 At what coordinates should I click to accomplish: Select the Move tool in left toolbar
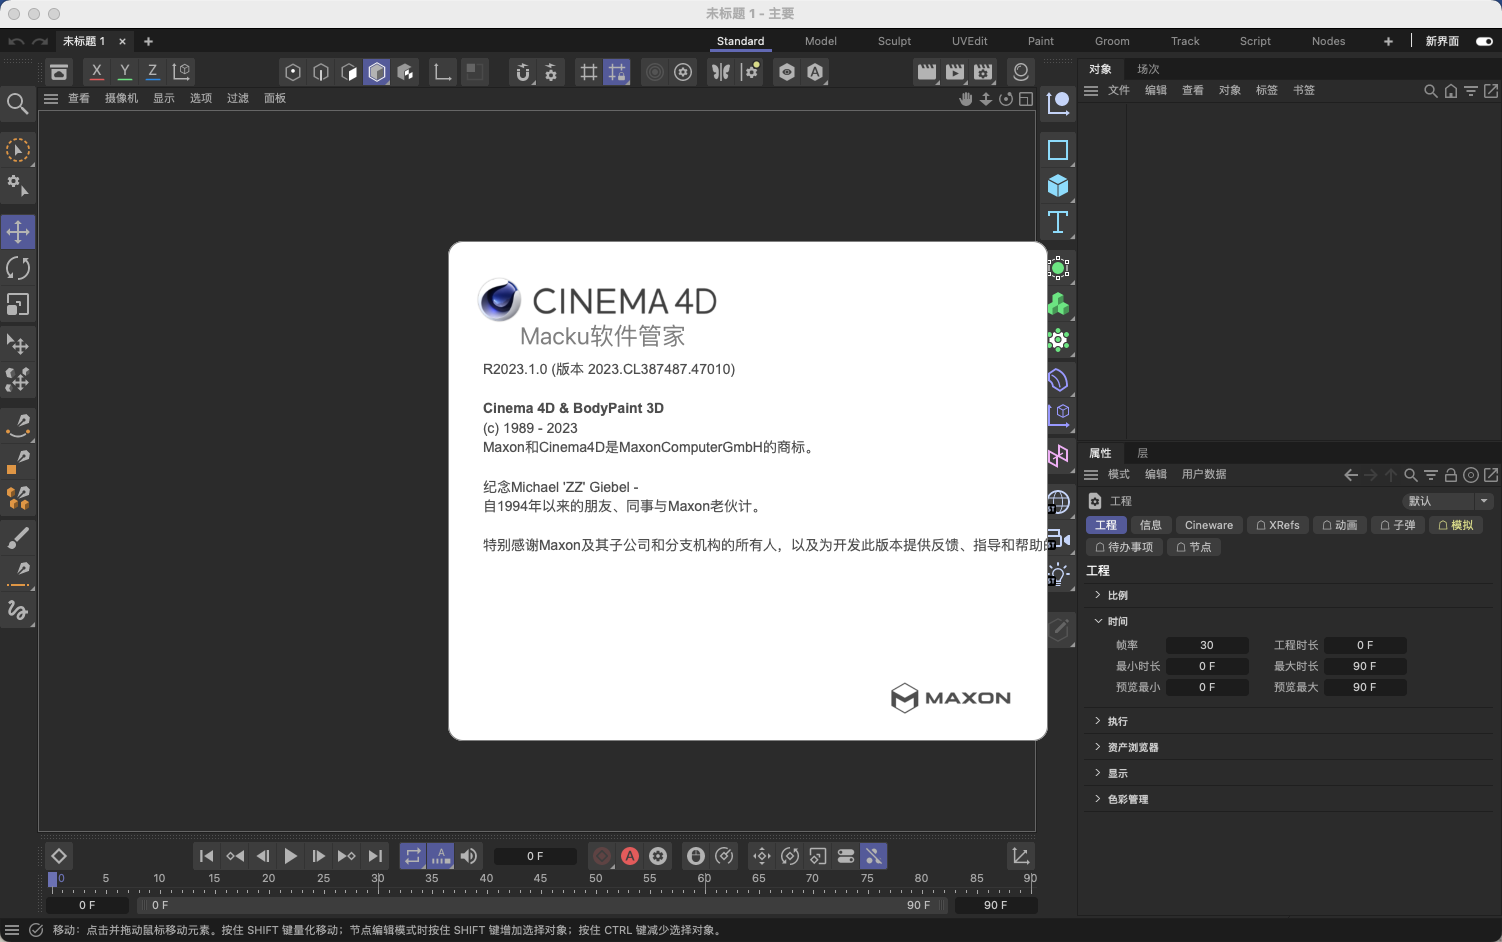click(x=18, y=232)
